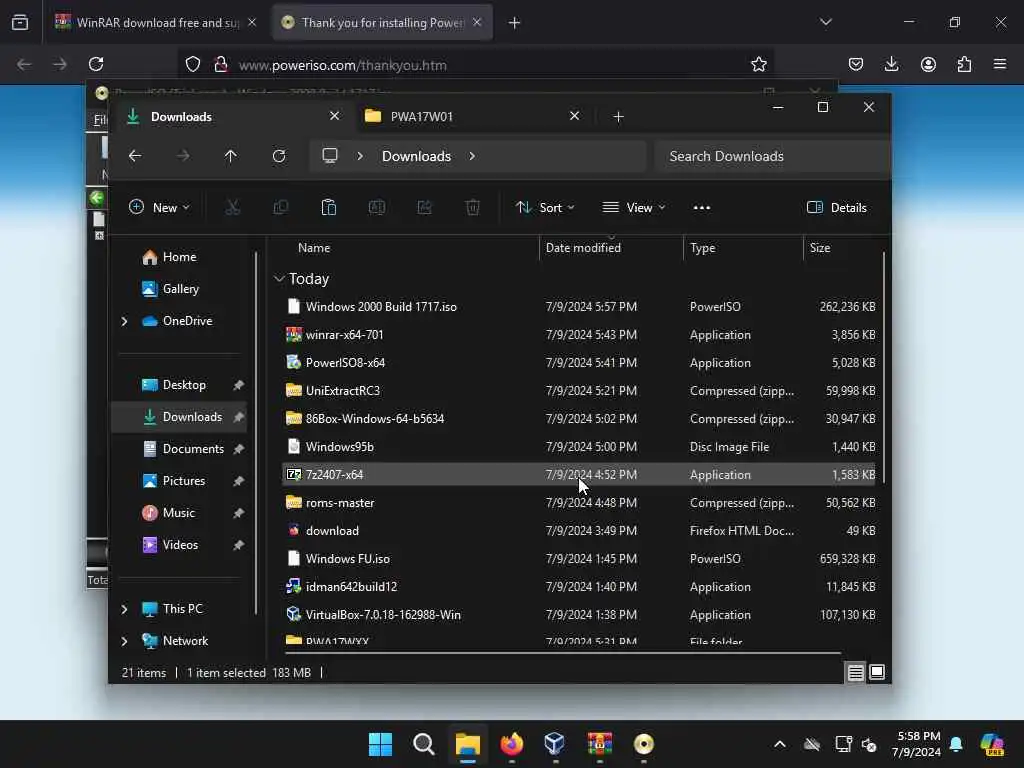The width and height of the screenshot is (1024, 768).
Task: Select the idman642build12 file
Action: pyautogui.click(x=581, y=586)
